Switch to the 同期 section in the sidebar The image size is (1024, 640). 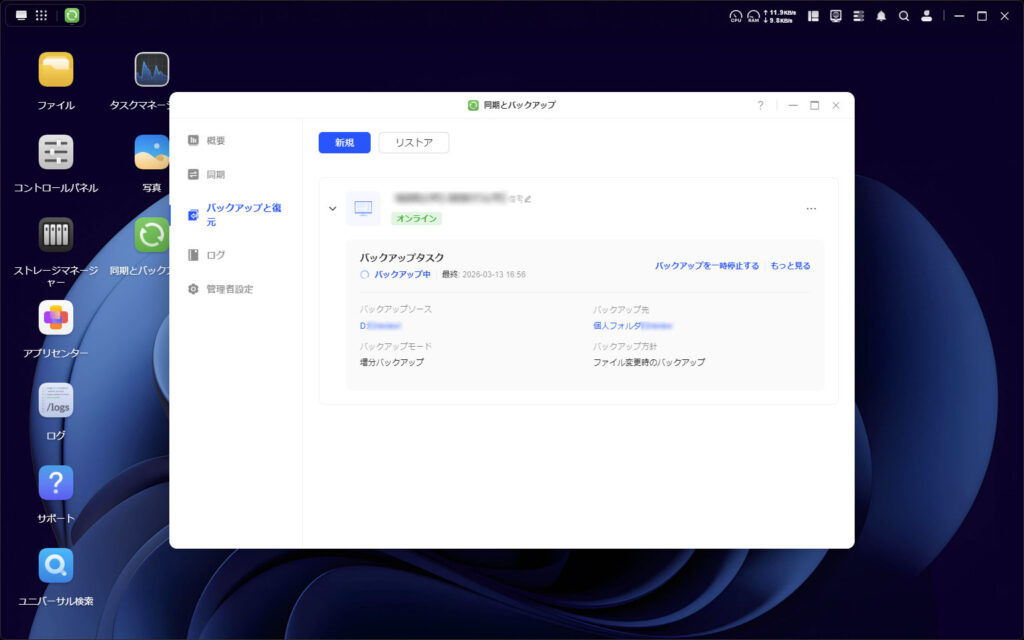216,173
